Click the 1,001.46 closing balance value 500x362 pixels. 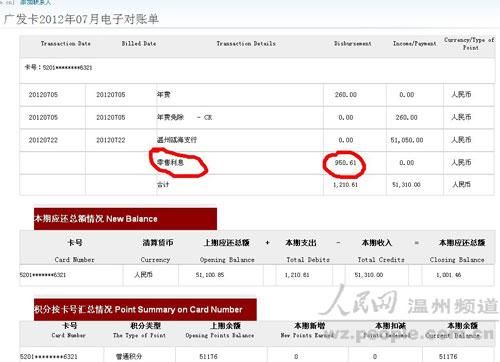(449, 275)
